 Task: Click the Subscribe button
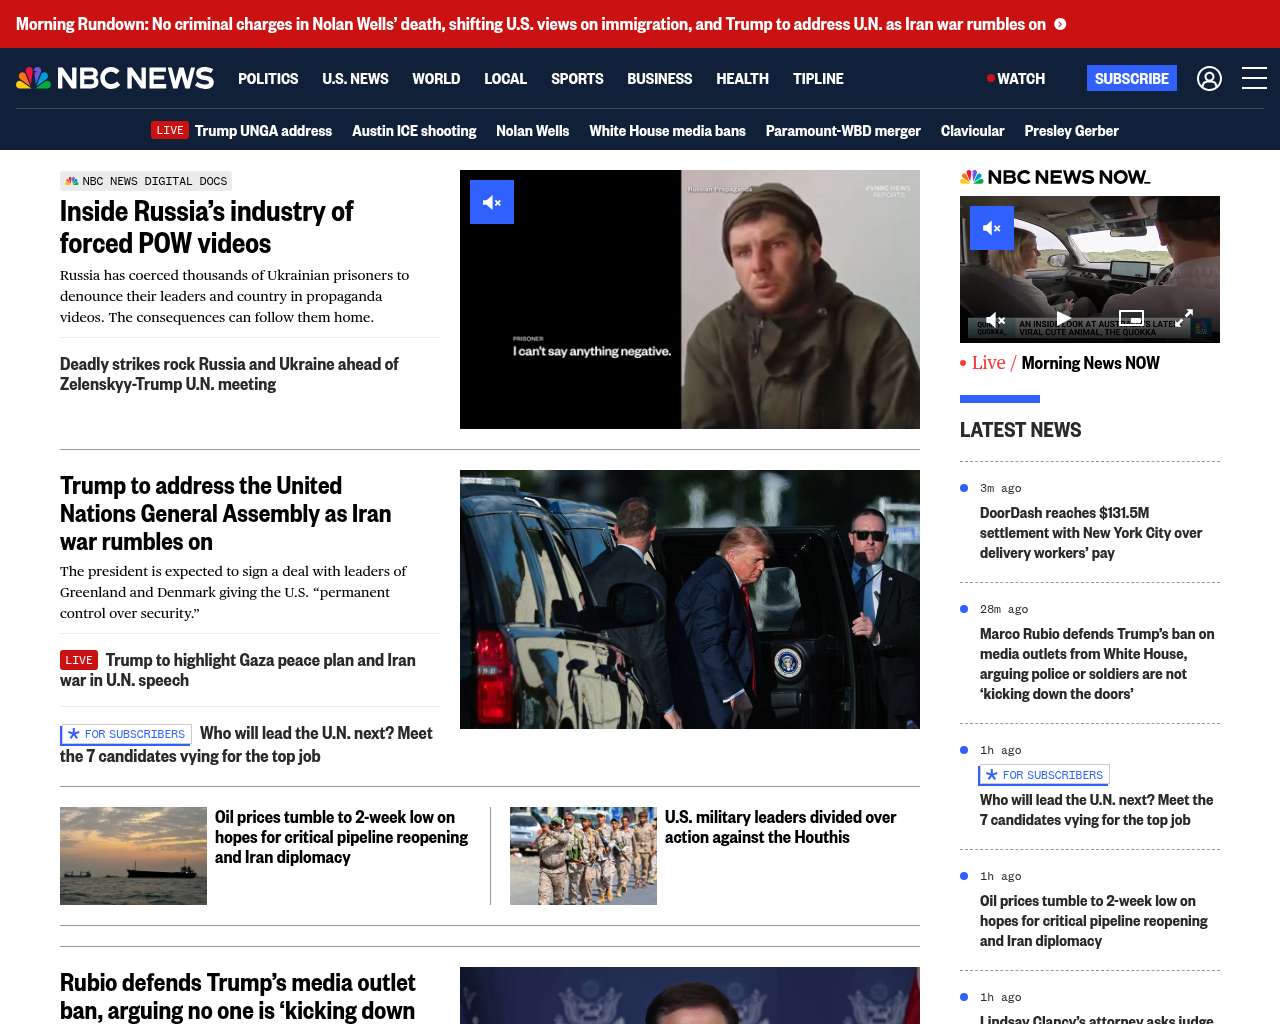tap(1132, 78)
